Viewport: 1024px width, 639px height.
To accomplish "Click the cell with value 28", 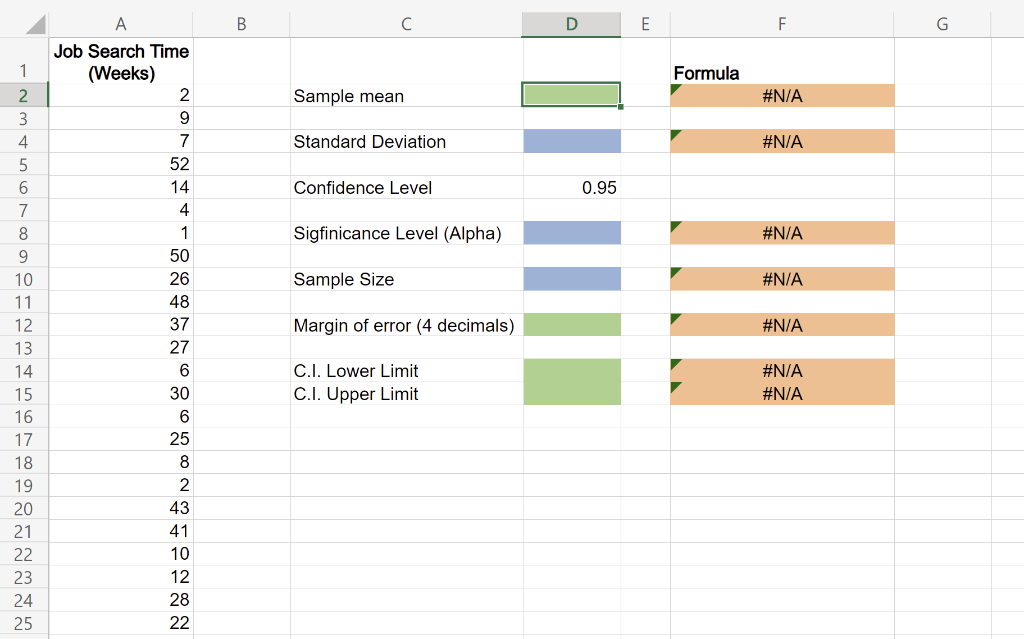I will (121, 600).
